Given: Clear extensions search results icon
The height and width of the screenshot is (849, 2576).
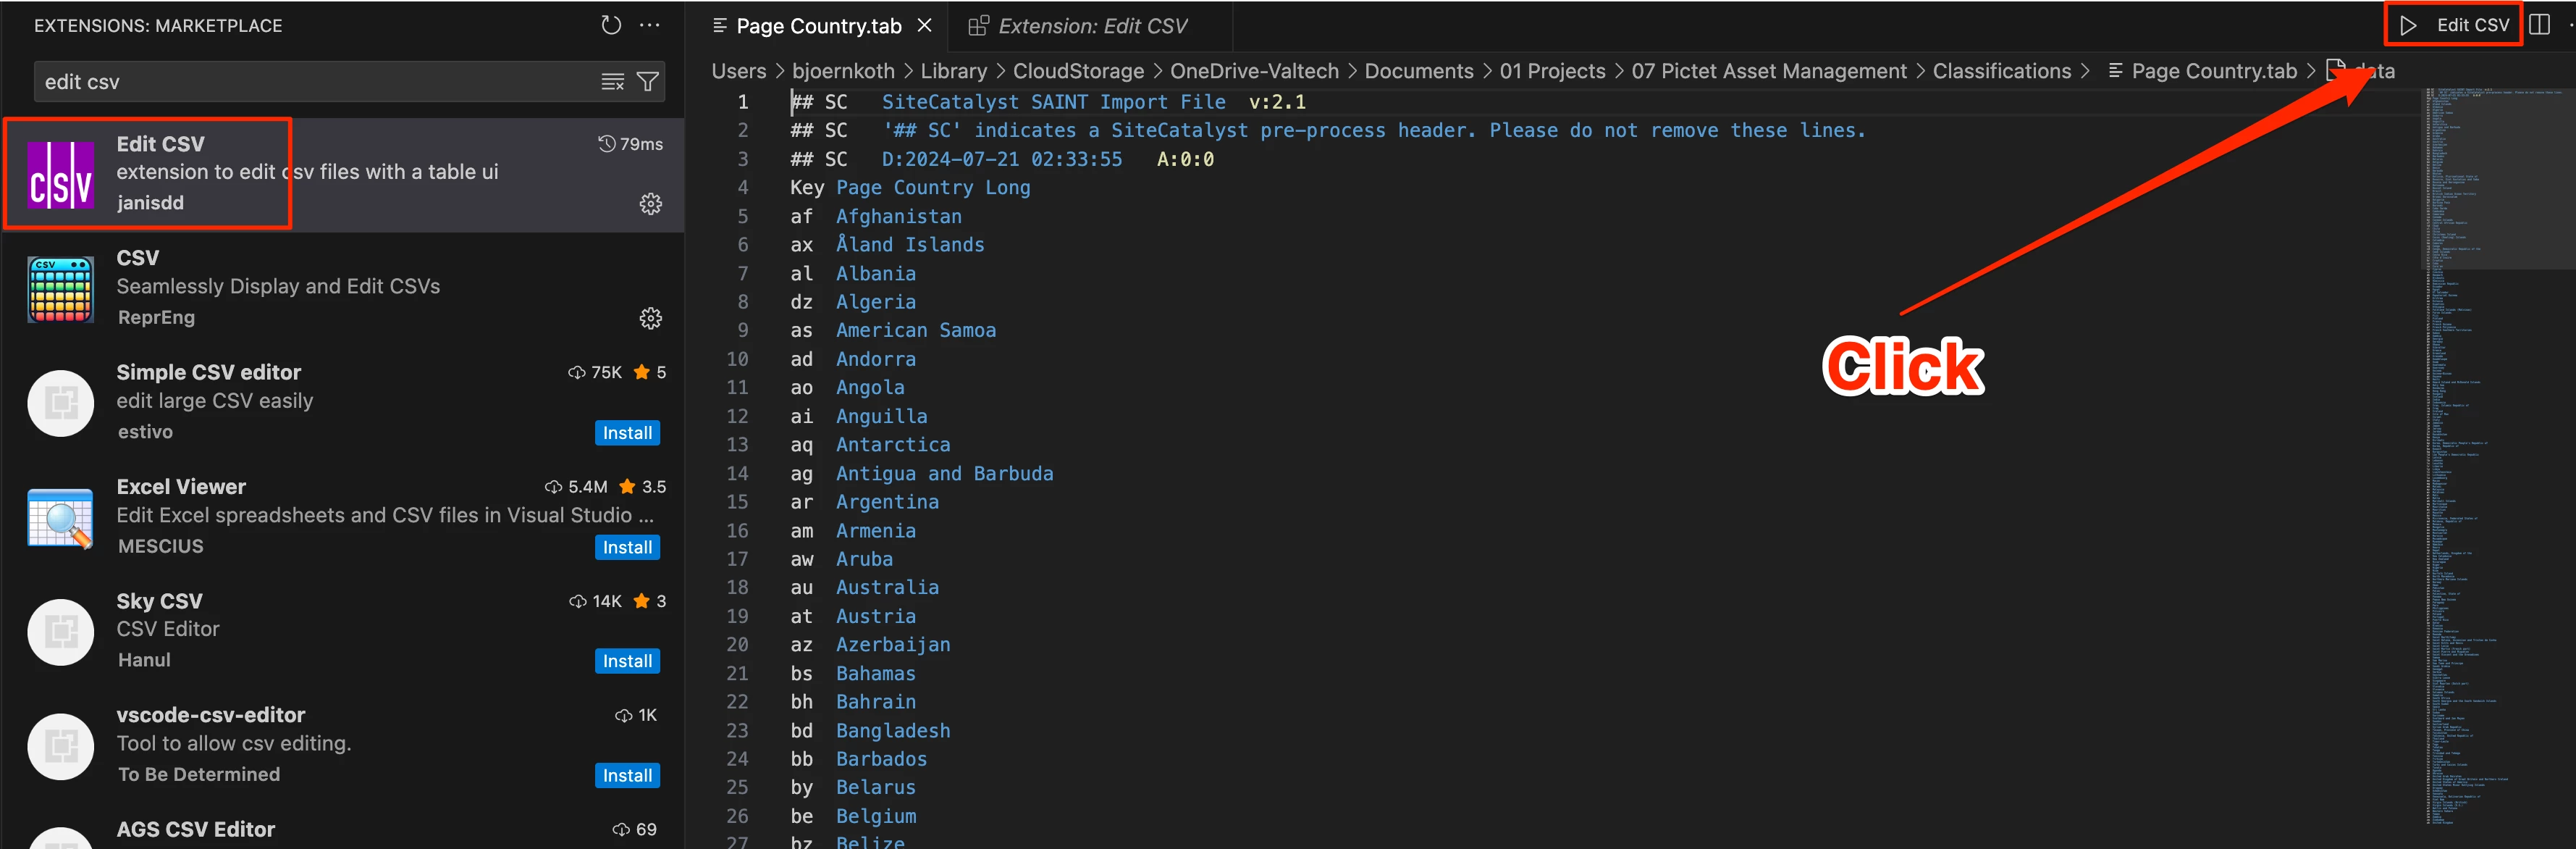Looking at the screenshot, I should point(612,82).
